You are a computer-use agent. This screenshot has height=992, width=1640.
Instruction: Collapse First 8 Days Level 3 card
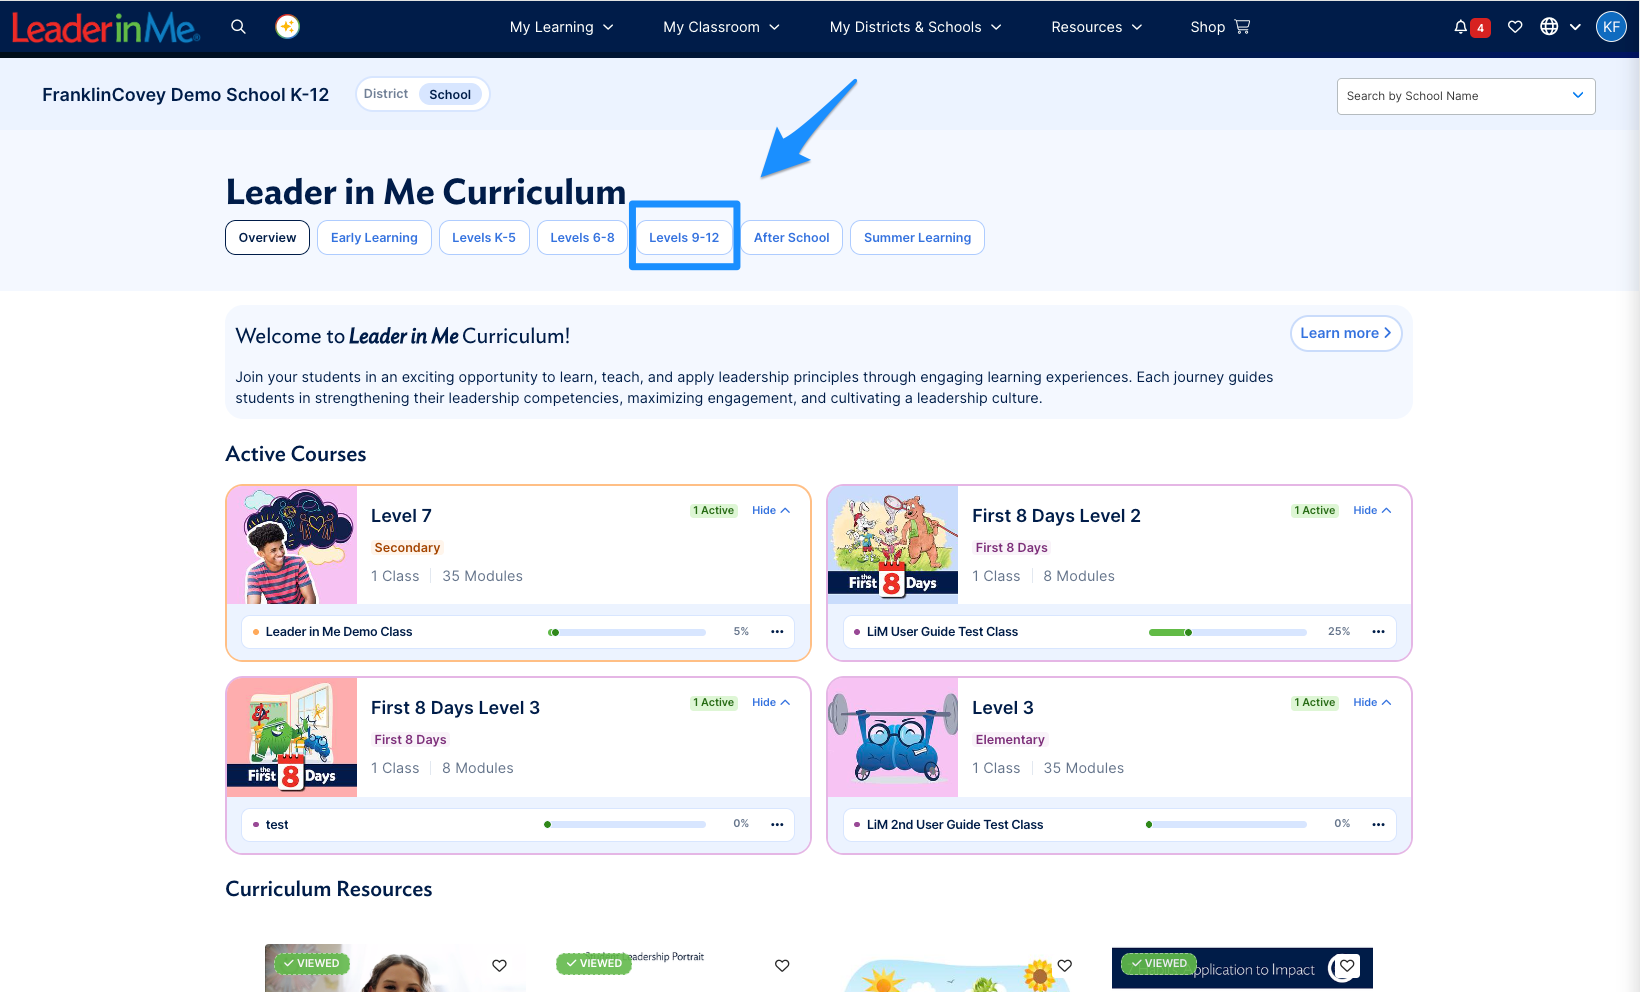[x=771, y=703]
